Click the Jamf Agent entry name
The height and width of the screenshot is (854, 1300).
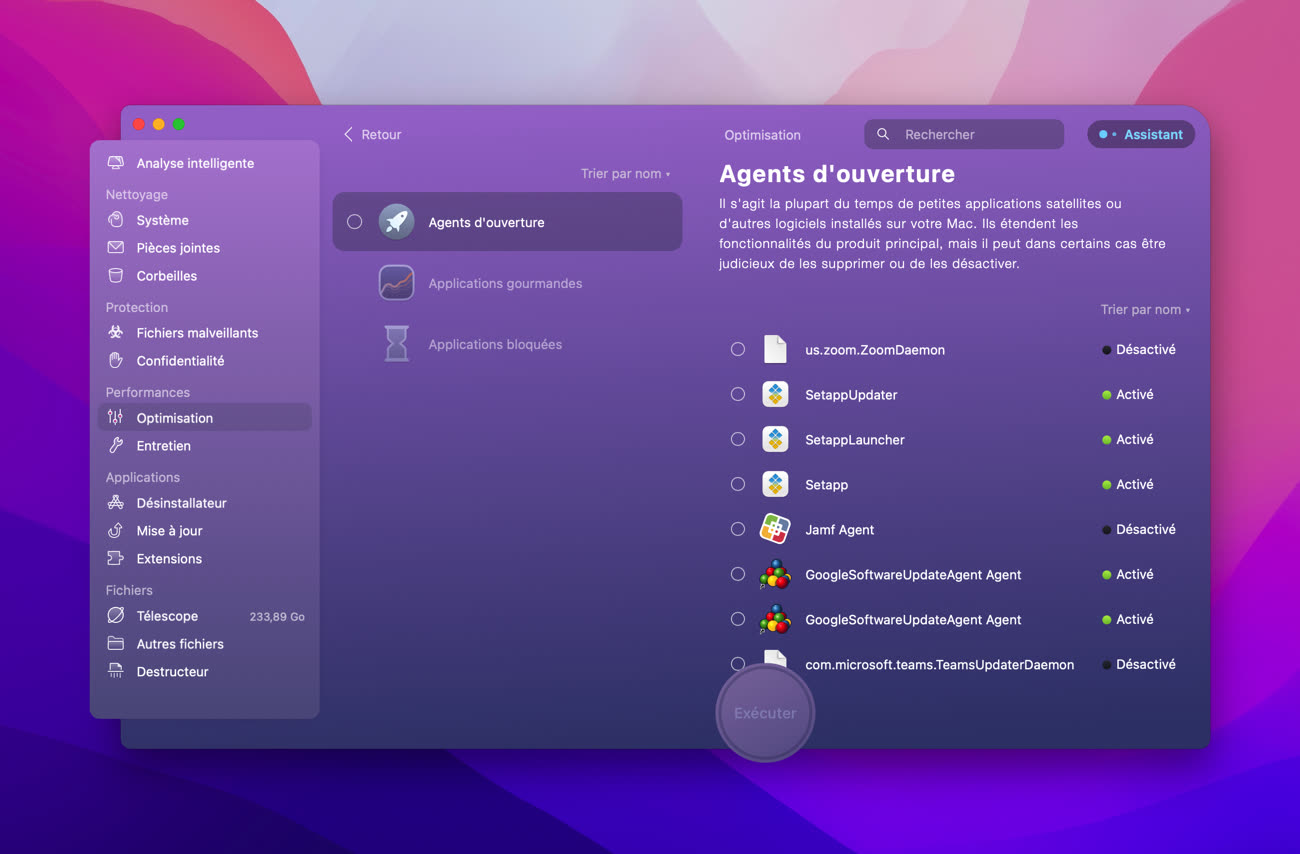point(840,529)
